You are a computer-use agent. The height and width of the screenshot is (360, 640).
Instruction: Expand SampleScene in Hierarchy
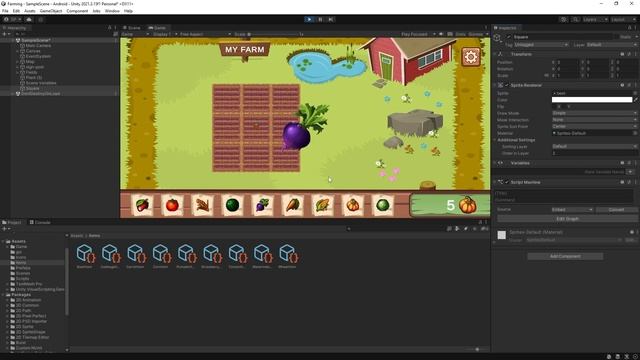[13, 40]
